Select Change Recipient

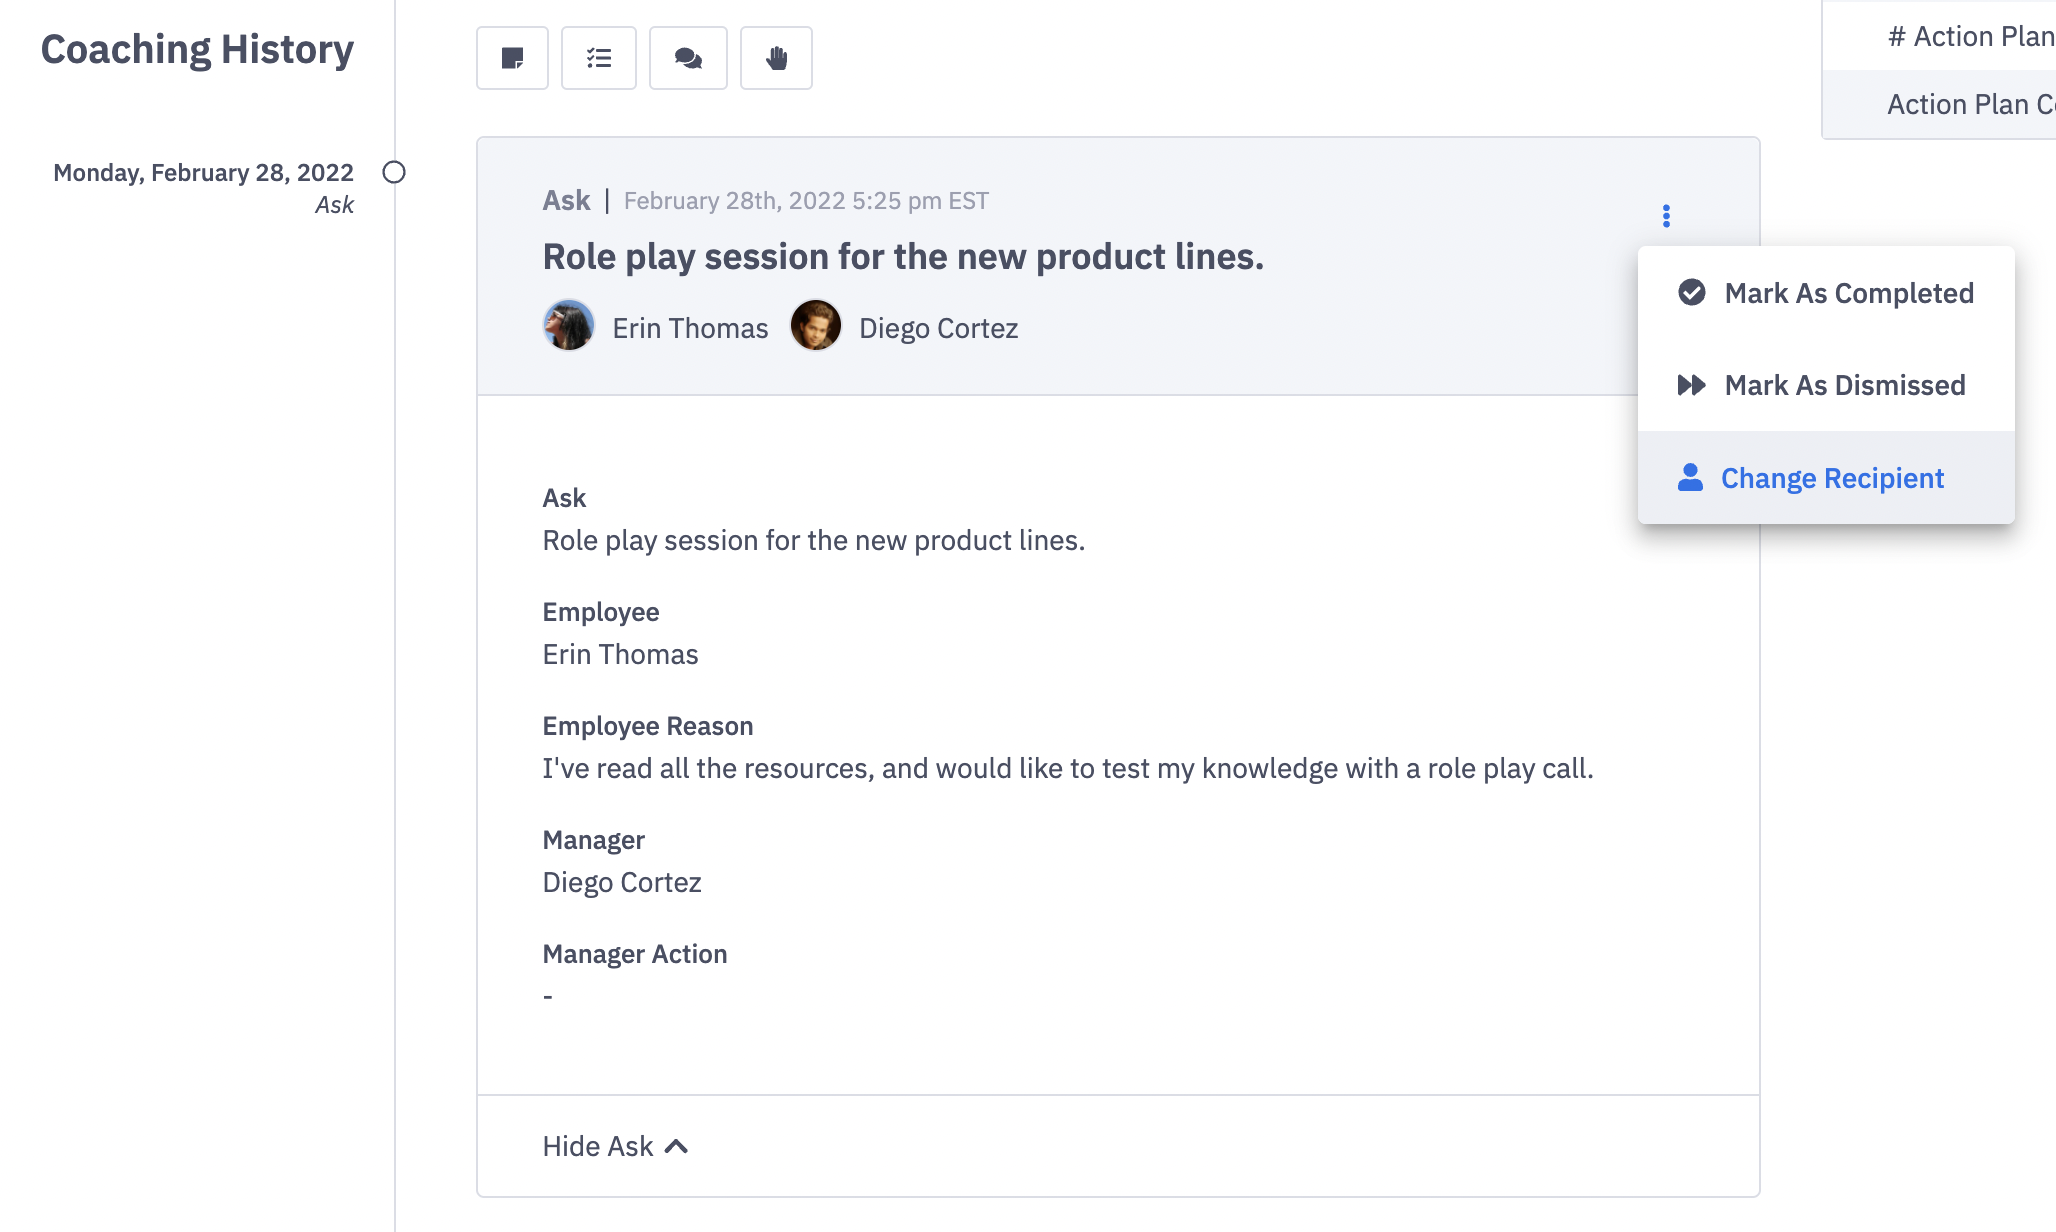(x=1832, y=478)
